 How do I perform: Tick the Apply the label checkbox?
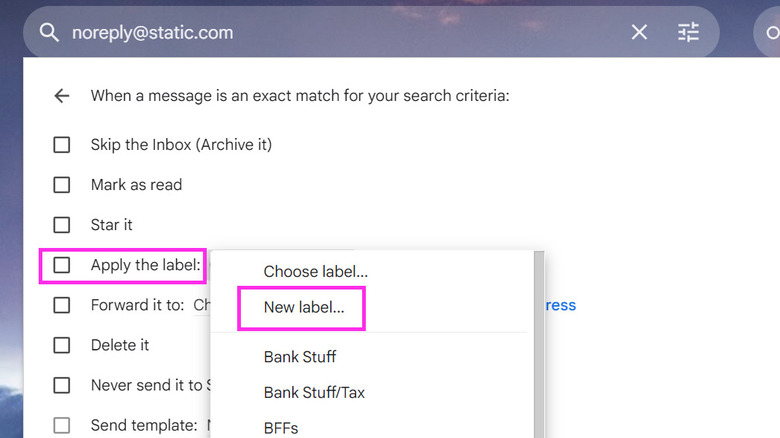point(62,265)
